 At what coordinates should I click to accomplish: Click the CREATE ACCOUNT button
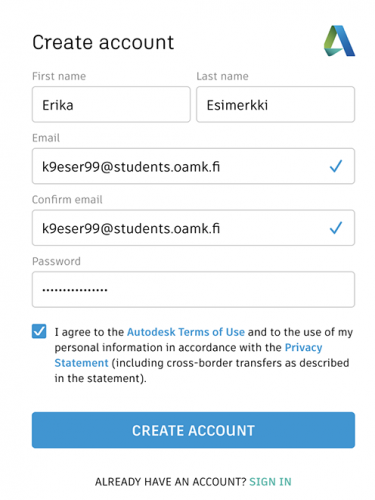tap(193, 430)
